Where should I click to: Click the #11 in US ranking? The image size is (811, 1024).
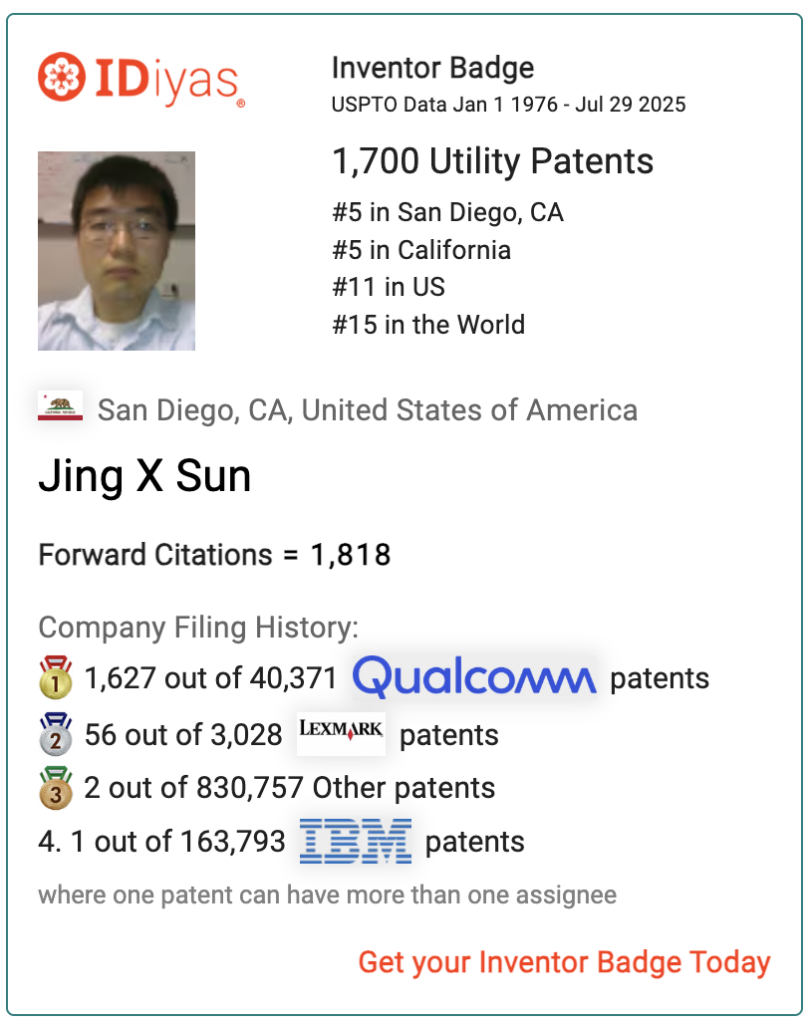click(389, 287)
